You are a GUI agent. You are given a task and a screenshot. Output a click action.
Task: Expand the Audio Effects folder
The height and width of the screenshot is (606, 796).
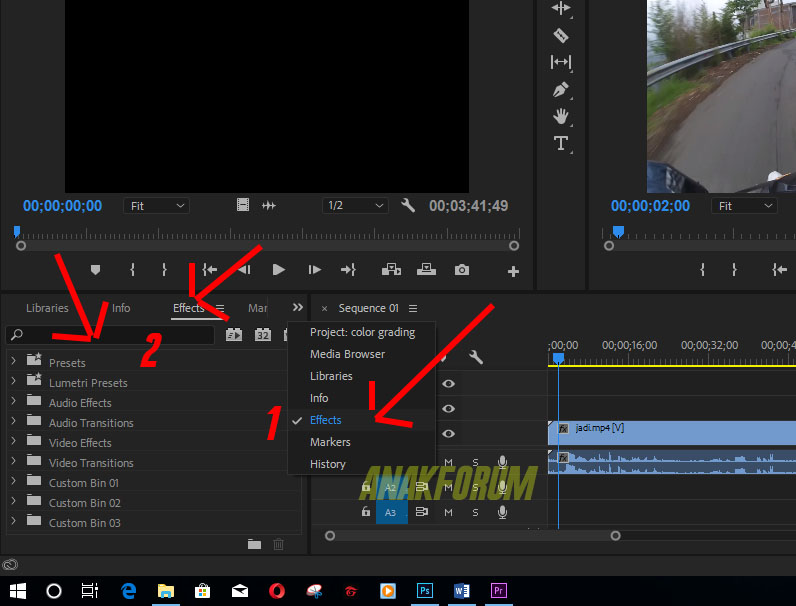coord(13,400)
